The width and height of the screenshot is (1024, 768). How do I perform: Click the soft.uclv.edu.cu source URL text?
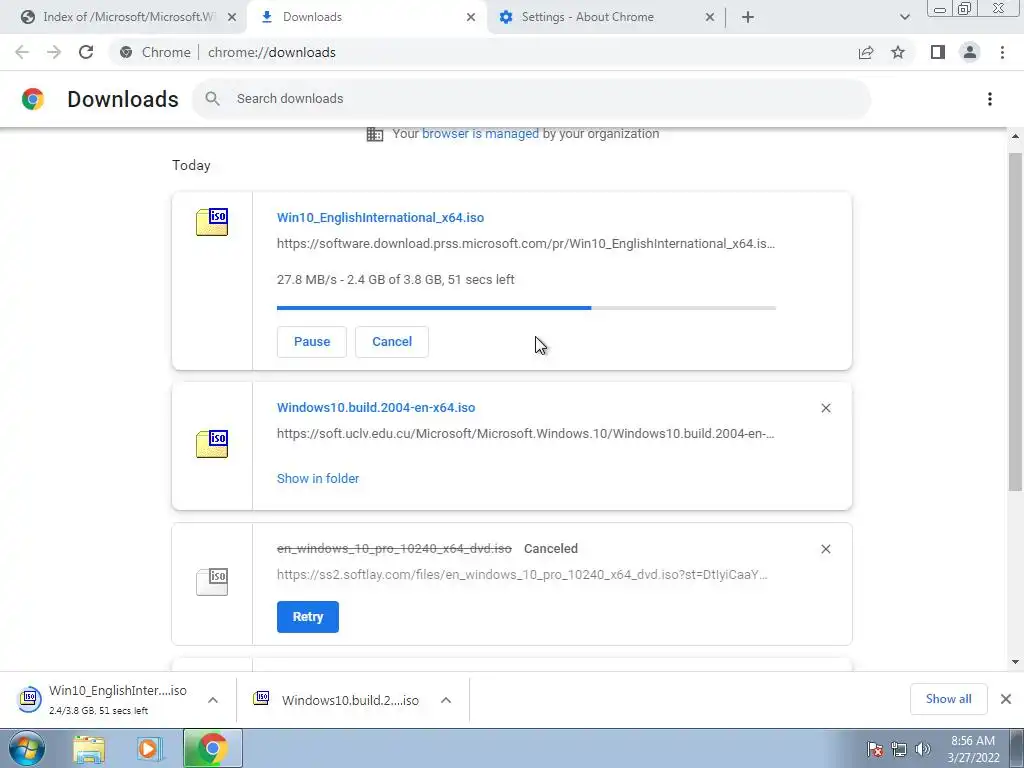526,434
